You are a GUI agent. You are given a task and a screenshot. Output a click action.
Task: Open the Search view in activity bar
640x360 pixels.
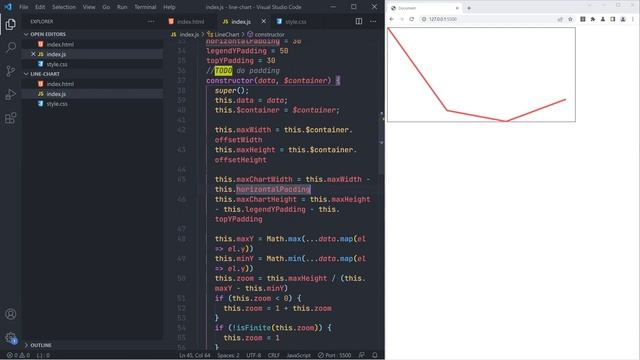[11, 47]
